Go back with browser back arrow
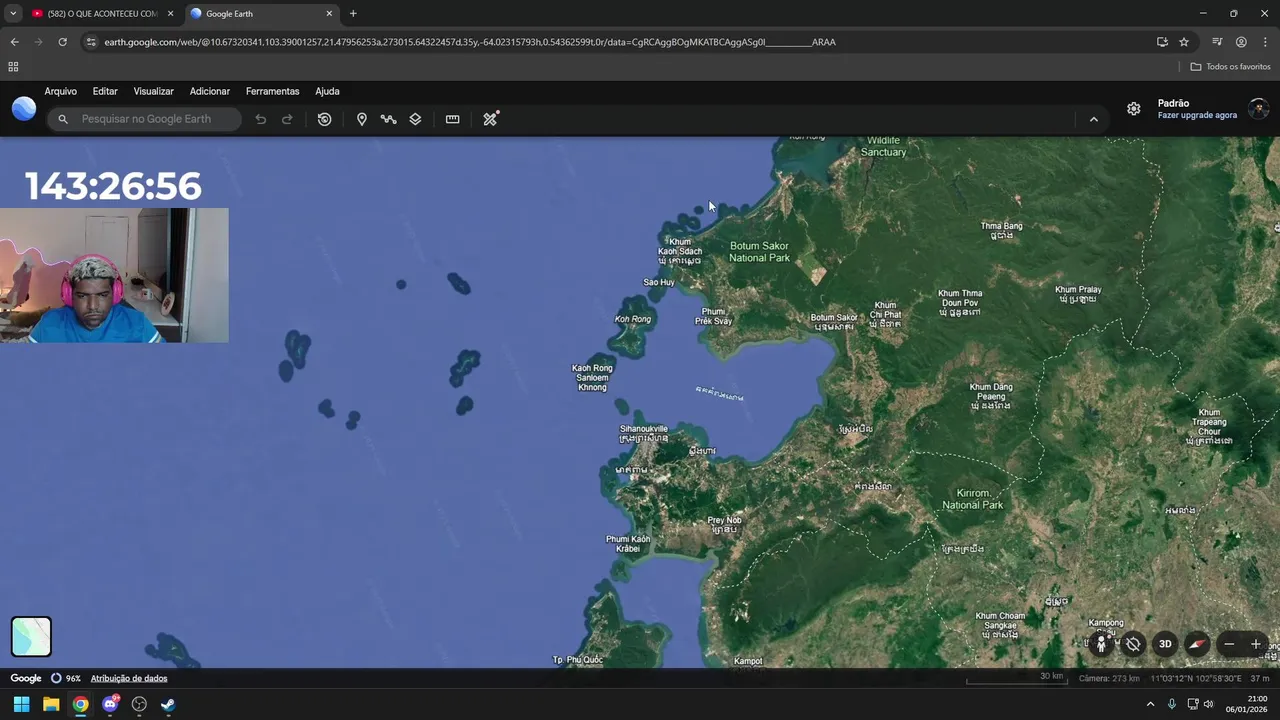This screenshot has height=720, width=1280. click(14, 42)
